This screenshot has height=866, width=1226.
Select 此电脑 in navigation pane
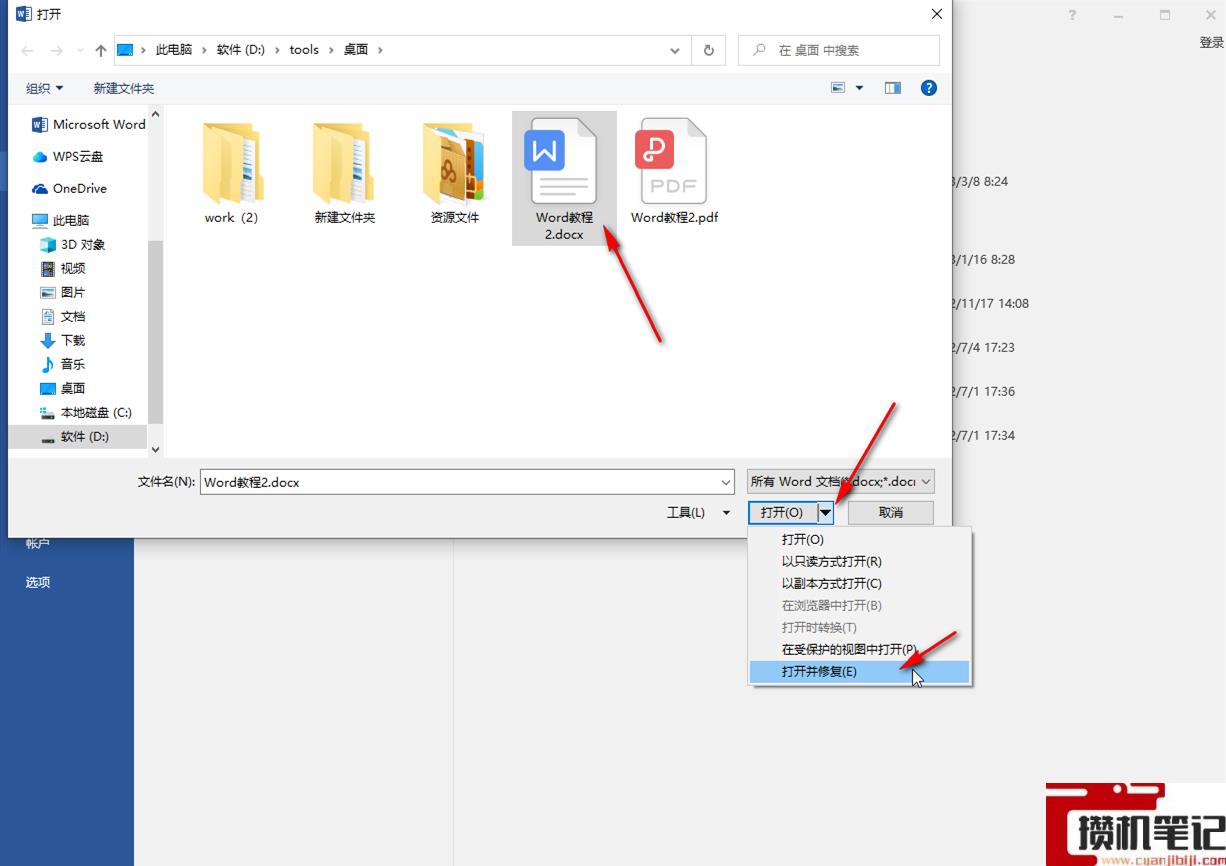(x=60, y=220)
